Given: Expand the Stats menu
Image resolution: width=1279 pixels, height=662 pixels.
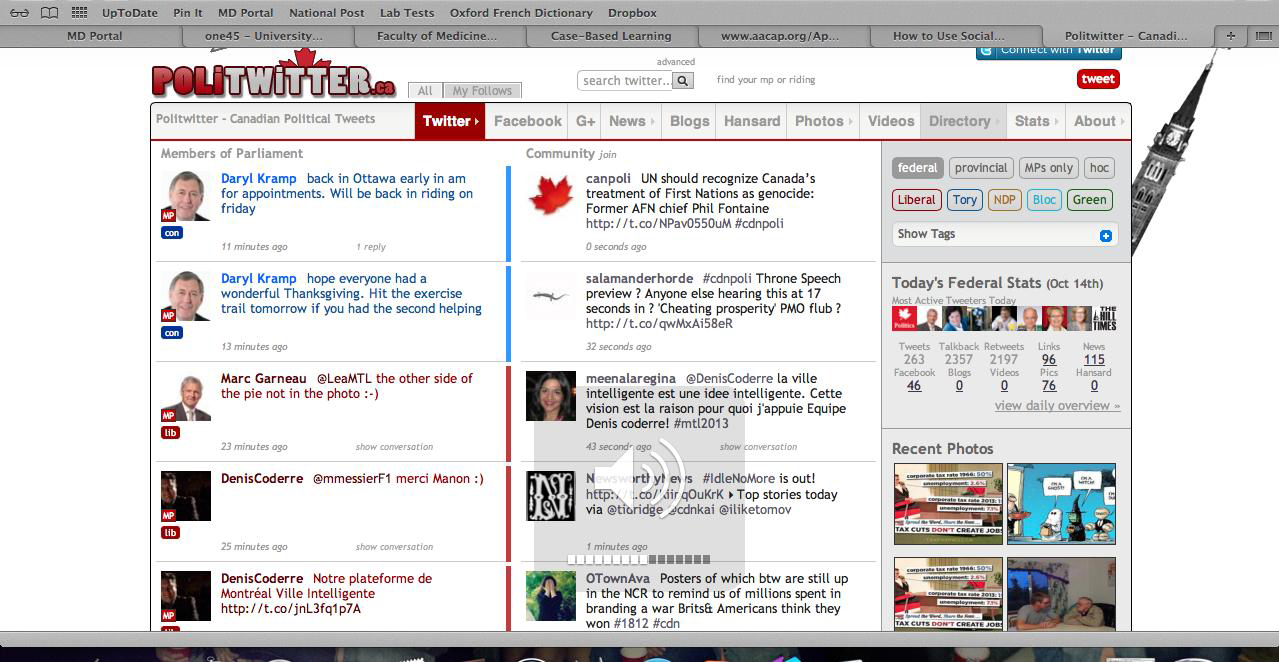Looking at the screenshot, I should pos(1037,121).
